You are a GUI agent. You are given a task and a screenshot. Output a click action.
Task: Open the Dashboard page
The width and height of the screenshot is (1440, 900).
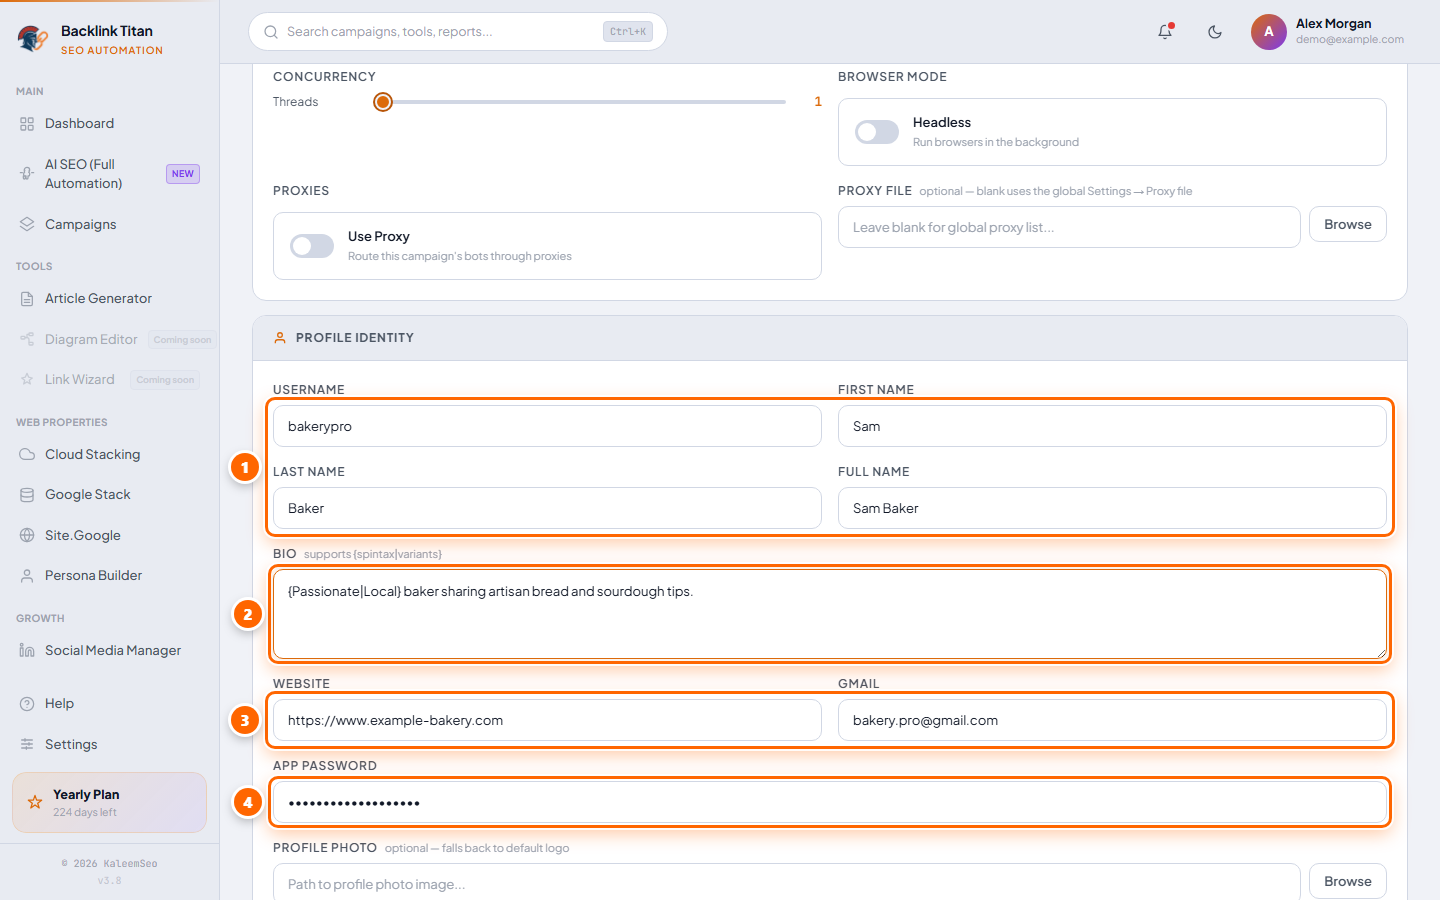point(109,124)
